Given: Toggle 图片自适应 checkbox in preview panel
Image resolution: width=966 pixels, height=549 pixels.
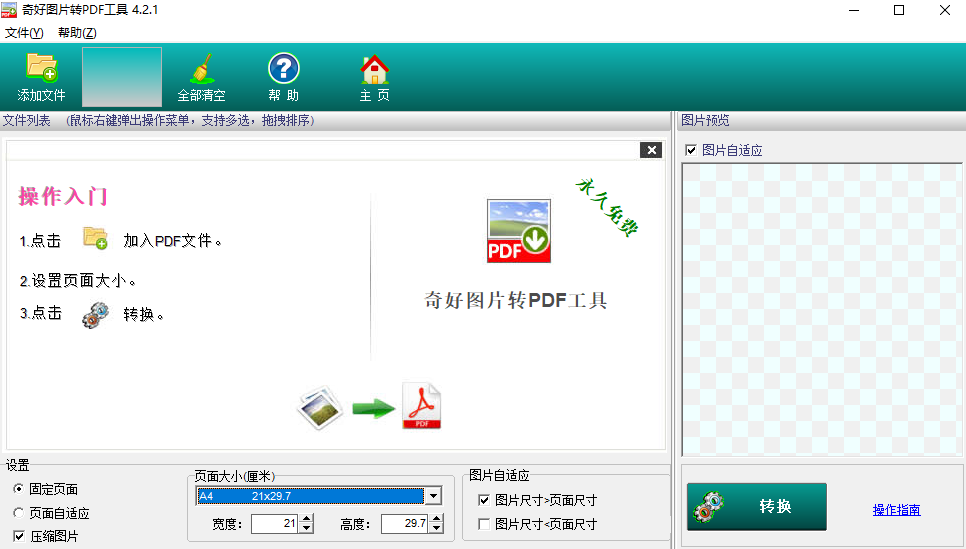Looking at the screenshot, I should (690, 150).
